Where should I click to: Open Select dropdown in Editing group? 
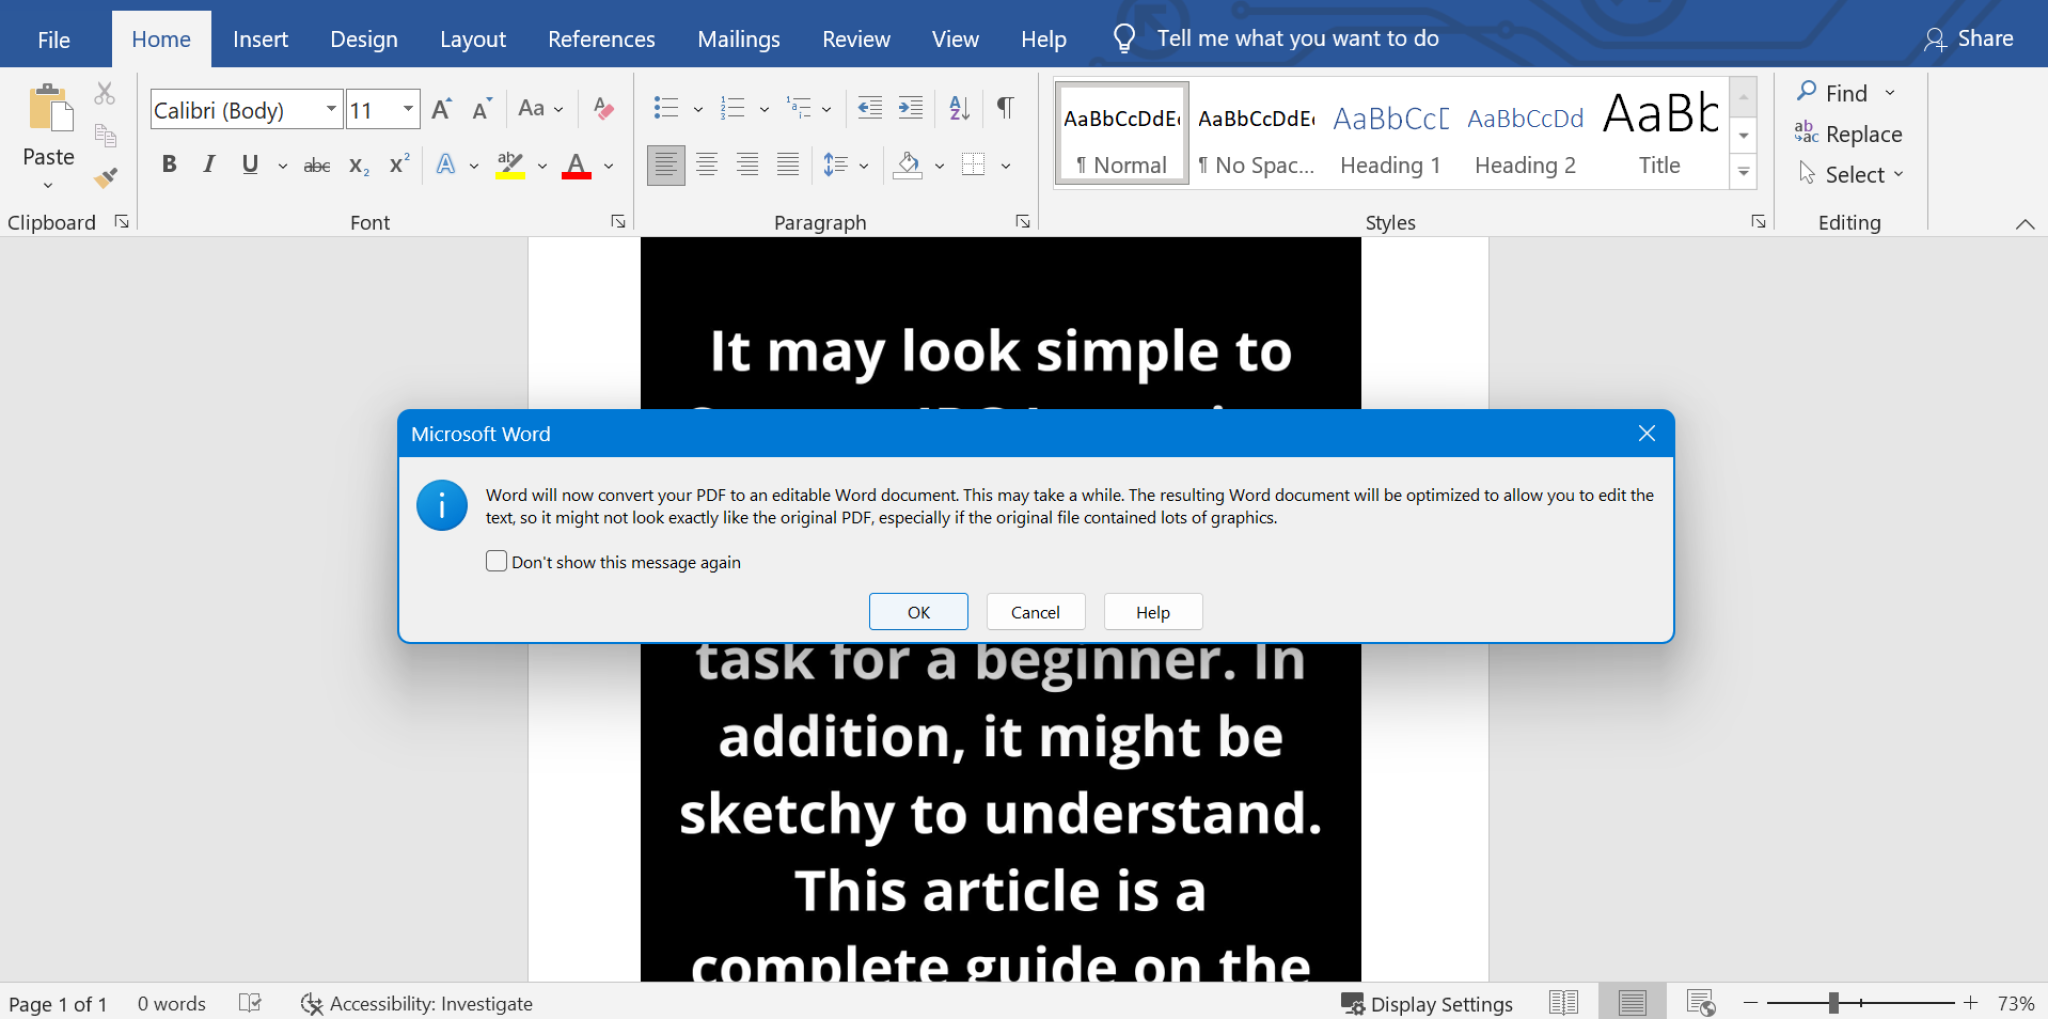pos(1850,174)
